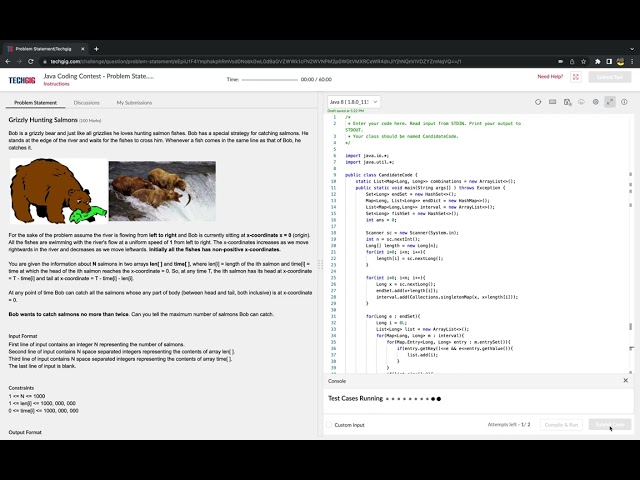Click the reset code icon in the editor toolbar
This screenshot has width=640, height=480.
(x=538, y=102)
